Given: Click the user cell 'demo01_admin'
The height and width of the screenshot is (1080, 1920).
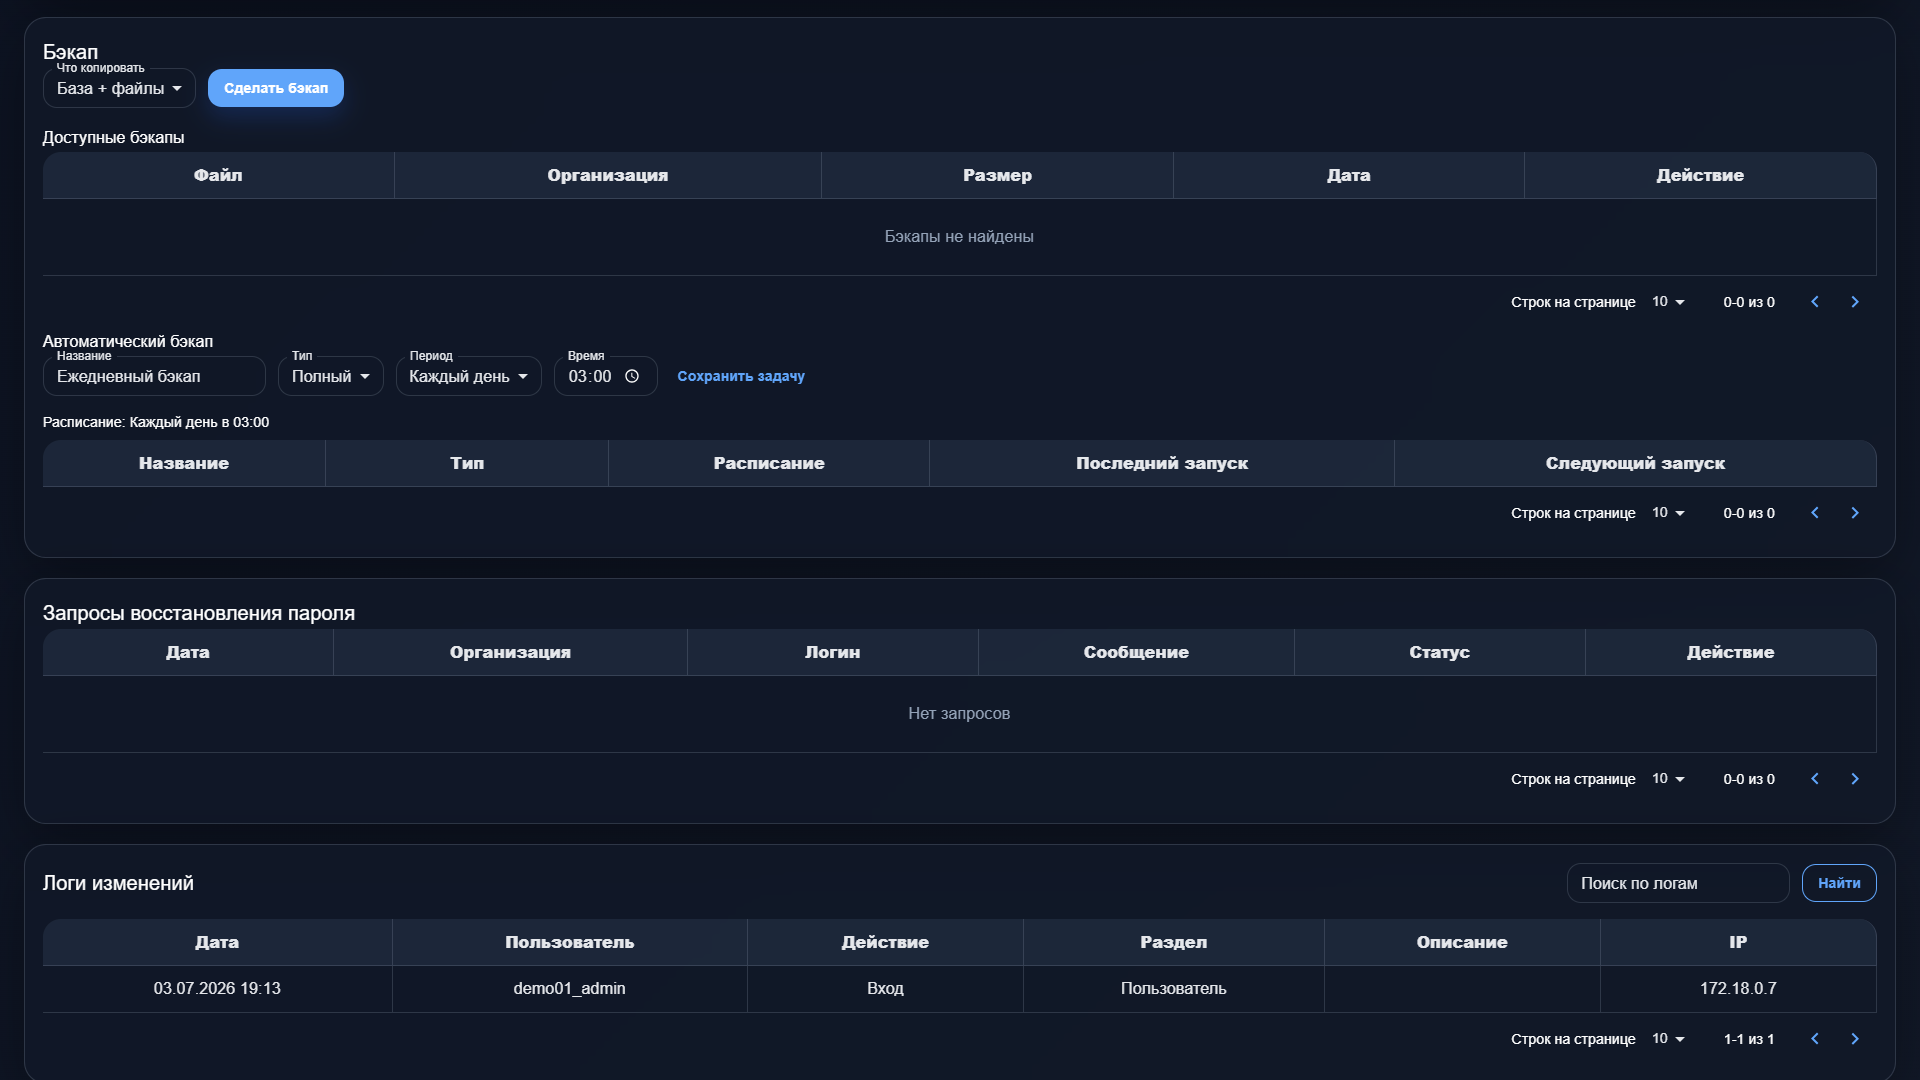Looking at the screenshot, I should pyautogui.click(x=570, y=988).
